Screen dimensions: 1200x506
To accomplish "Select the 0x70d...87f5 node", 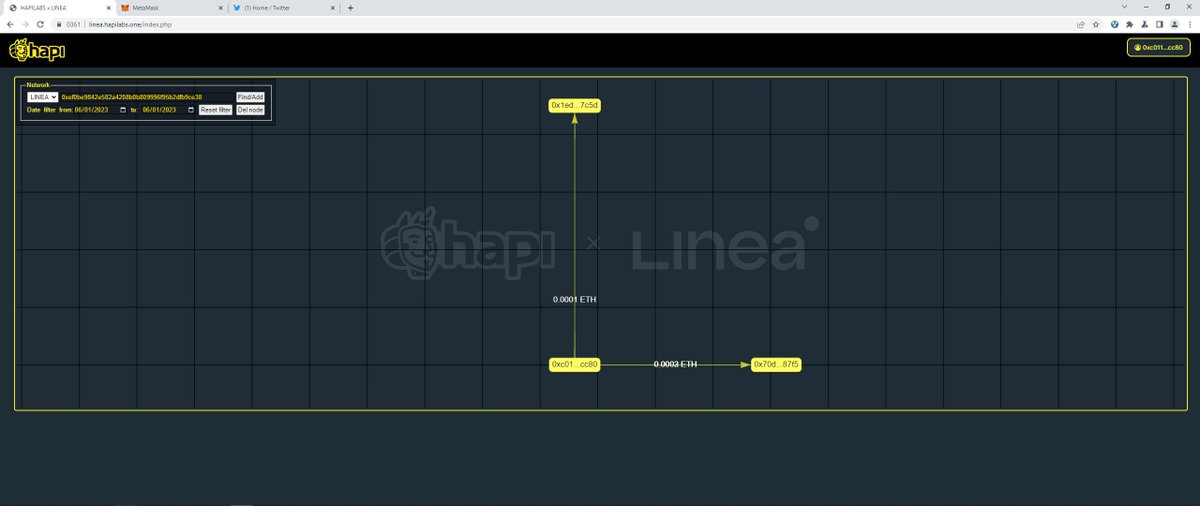I will click(x=777, y=365).
